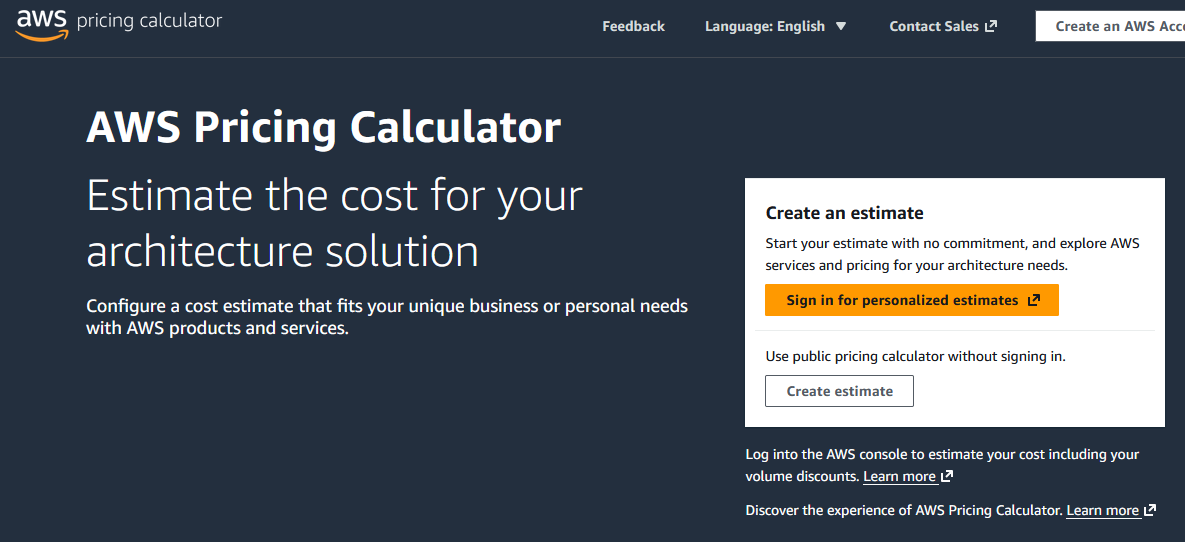Click the Create estimate button
Image resolution: width=1185 pixels, height=542 pixels.
pyautogui.click(x=839, y=391)
